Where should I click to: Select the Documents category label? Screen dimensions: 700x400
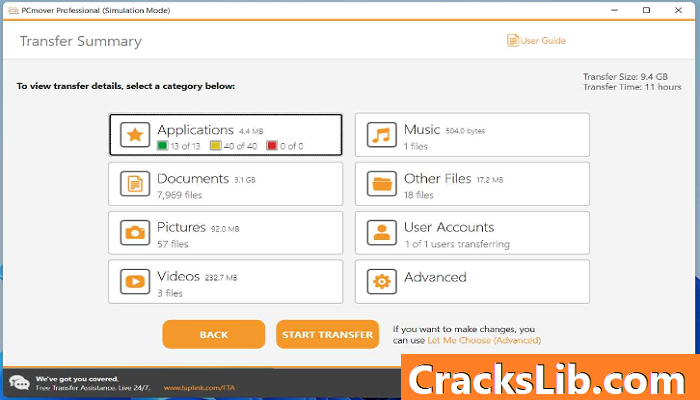point(193,179)
